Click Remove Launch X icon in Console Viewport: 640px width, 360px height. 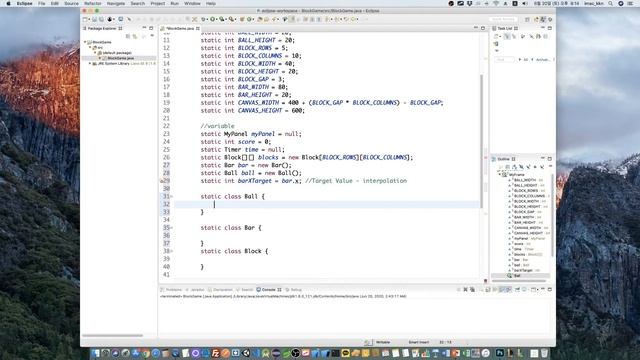tap(465, 289)
